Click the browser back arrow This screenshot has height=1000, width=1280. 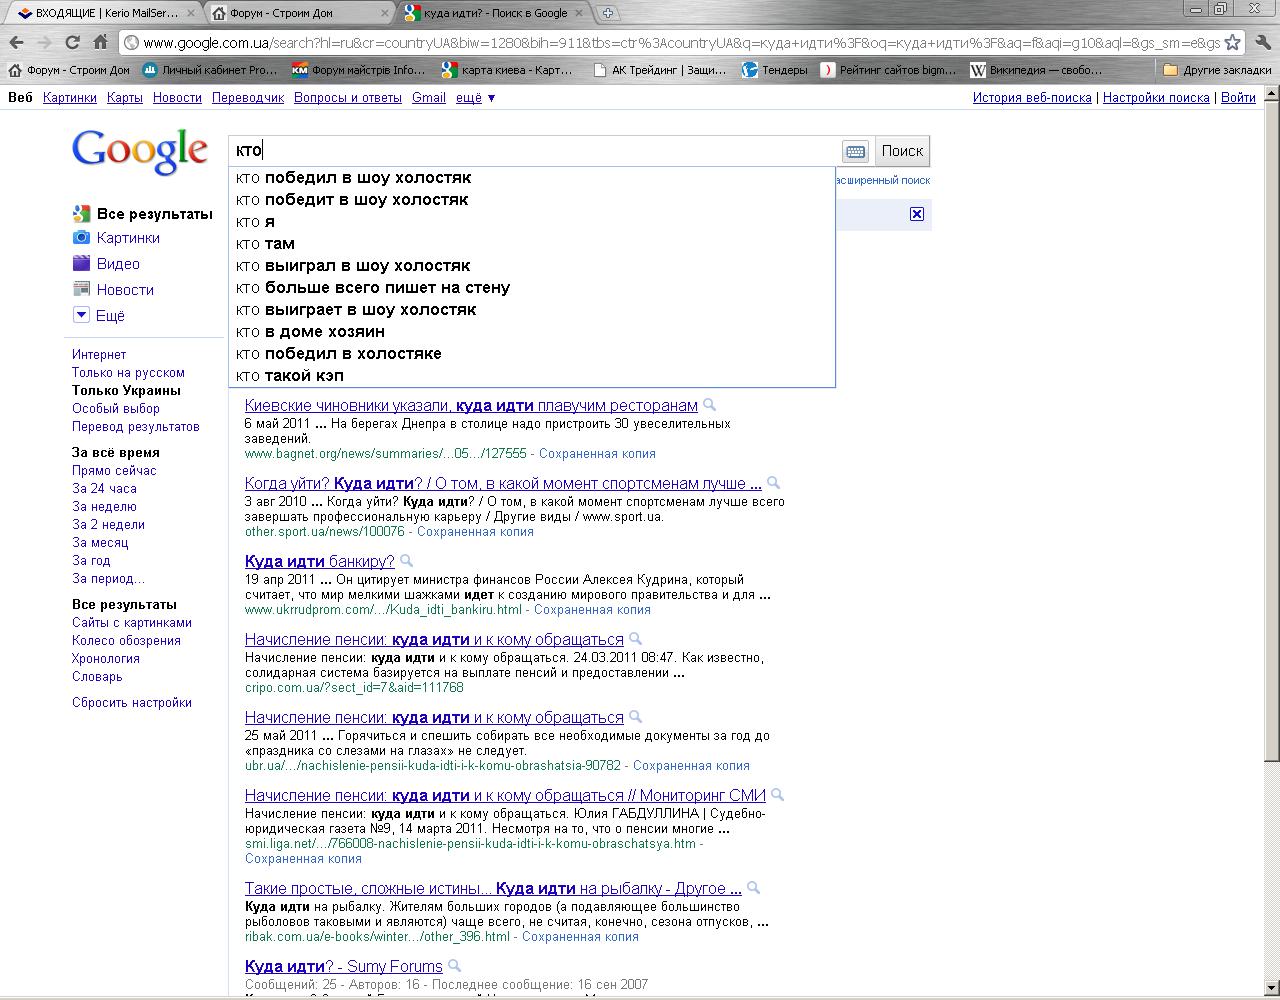[16, 42]
